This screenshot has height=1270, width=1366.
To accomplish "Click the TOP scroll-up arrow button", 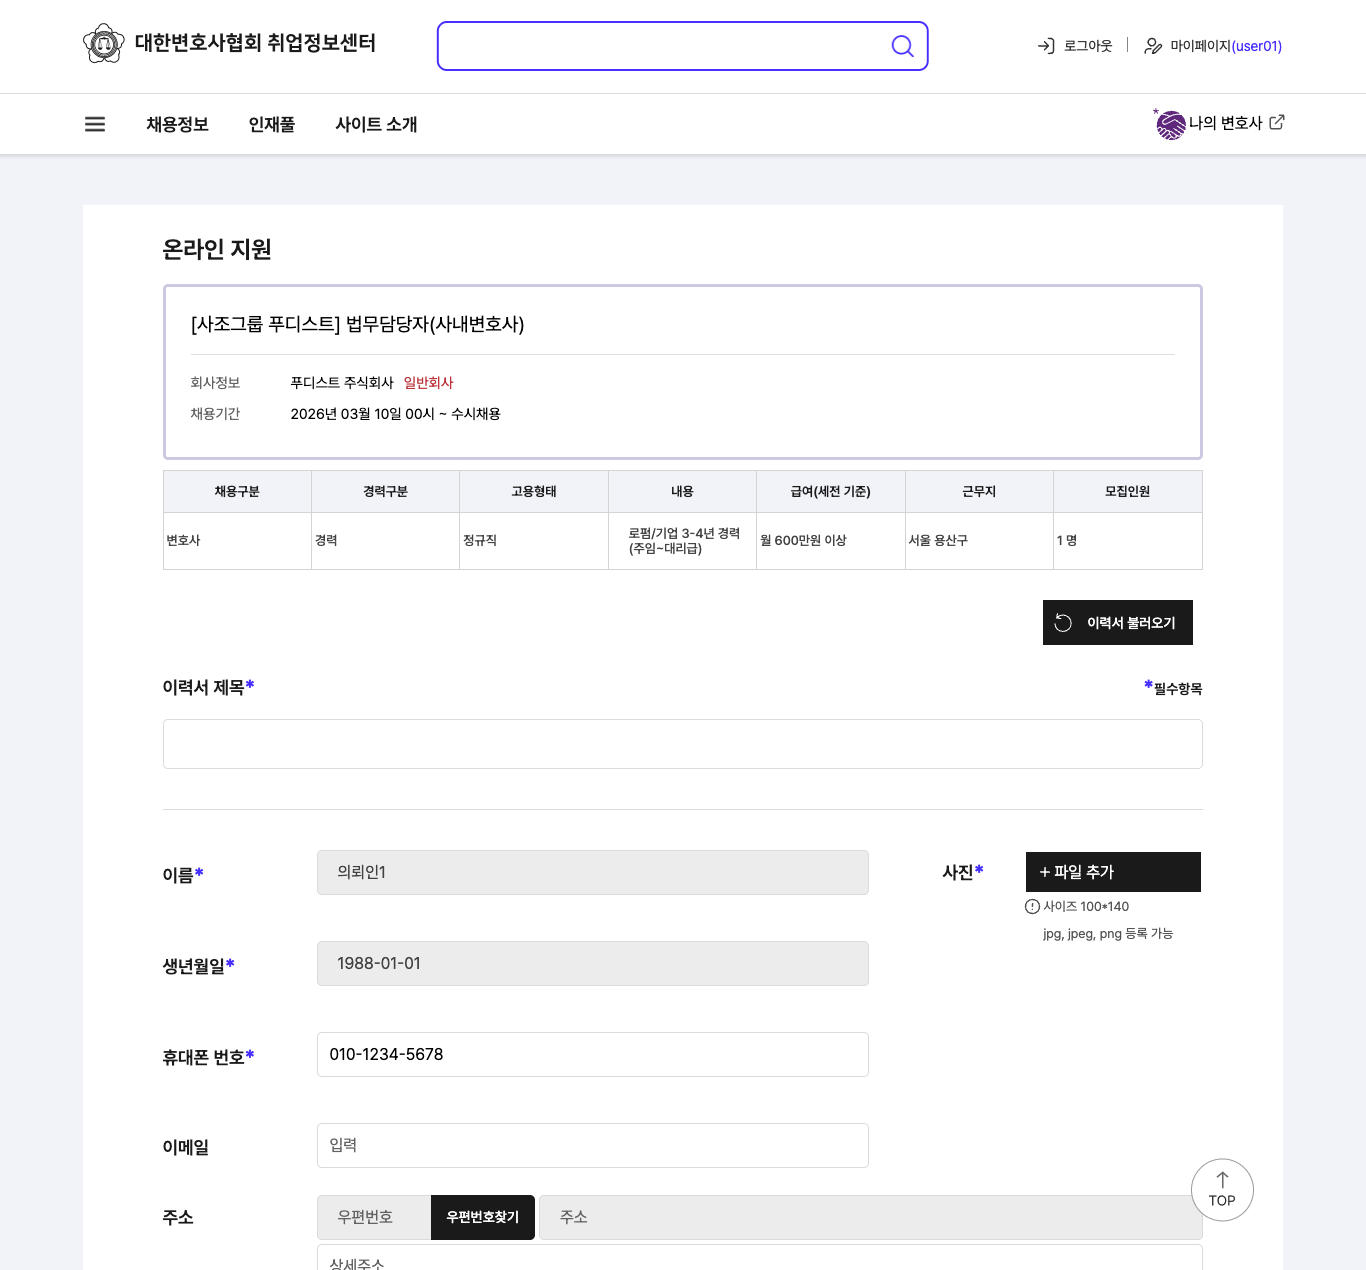I will (1222, 1190).
